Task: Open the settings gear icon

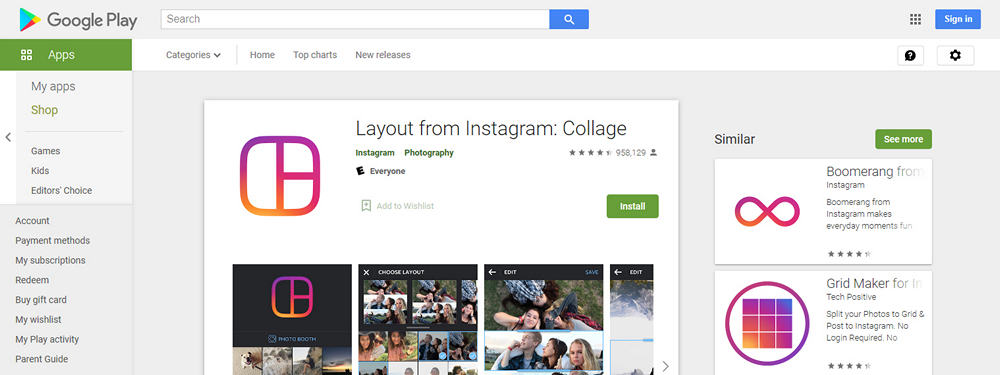Action: tap(955, 55)
